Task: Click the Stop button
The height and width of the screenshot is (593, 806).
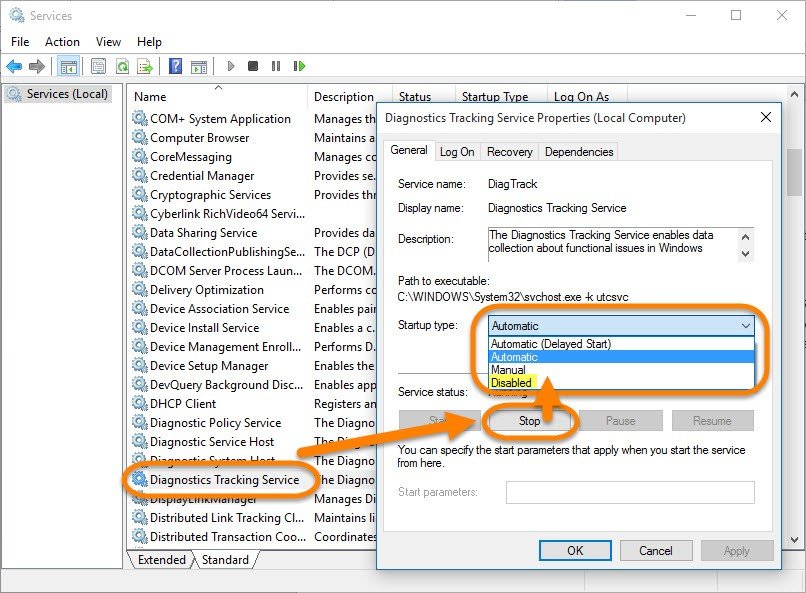Action: (x=530, y=421)
